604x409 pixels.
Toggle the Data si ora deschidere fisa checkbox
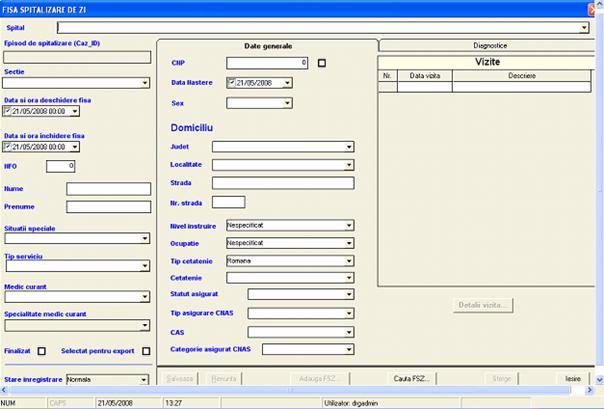coord(9,111)
